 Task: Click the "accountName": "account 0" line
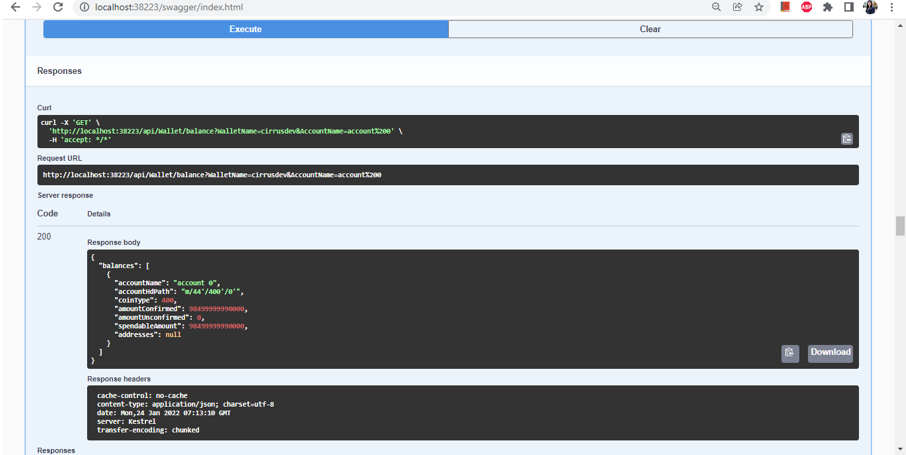168,283
